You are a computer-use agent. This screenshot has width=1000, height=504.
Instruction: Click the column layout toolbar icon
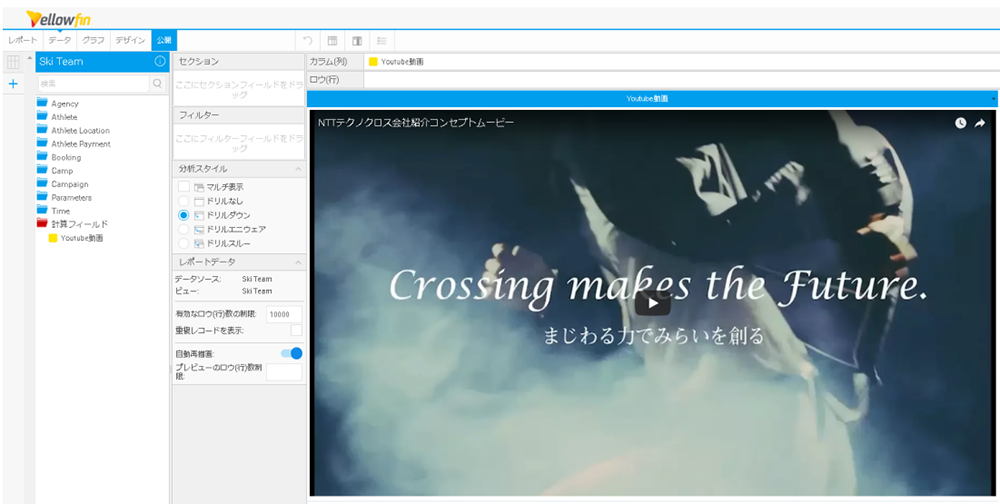(357, 41)
